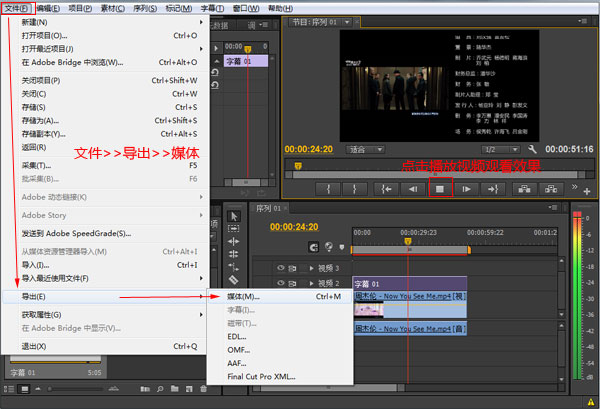This screenshot has height=409, width=600.
Task: Click the Stop playback button
Action: coord(440,189)
